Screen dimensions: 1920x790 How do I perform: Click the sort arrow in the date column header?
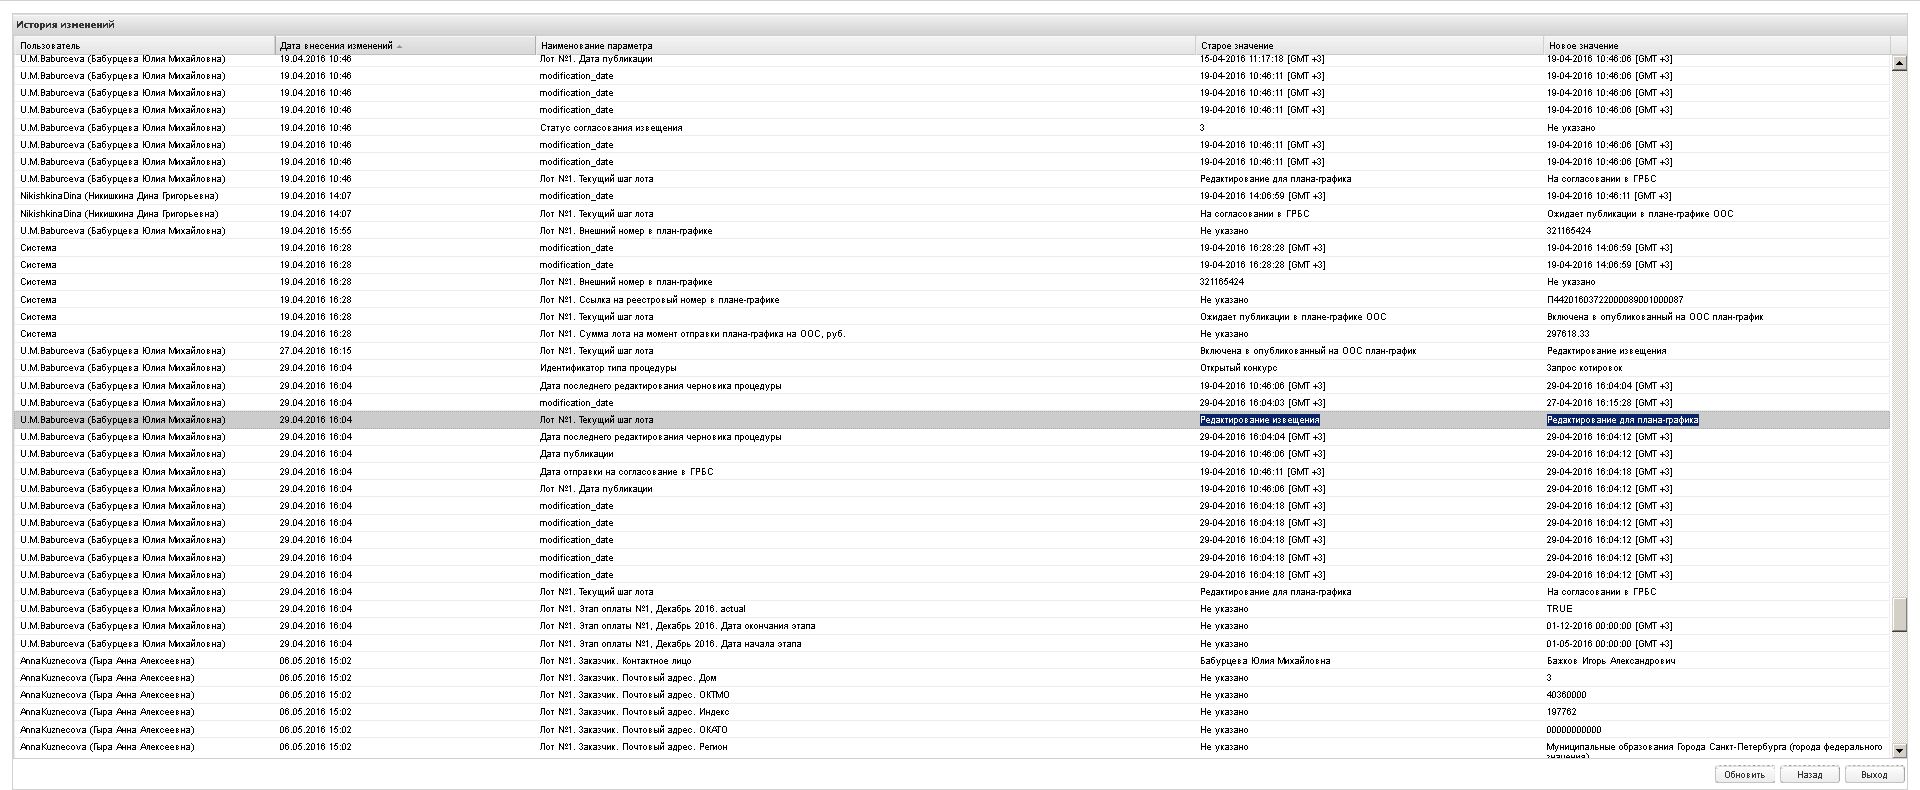[400, 46]
